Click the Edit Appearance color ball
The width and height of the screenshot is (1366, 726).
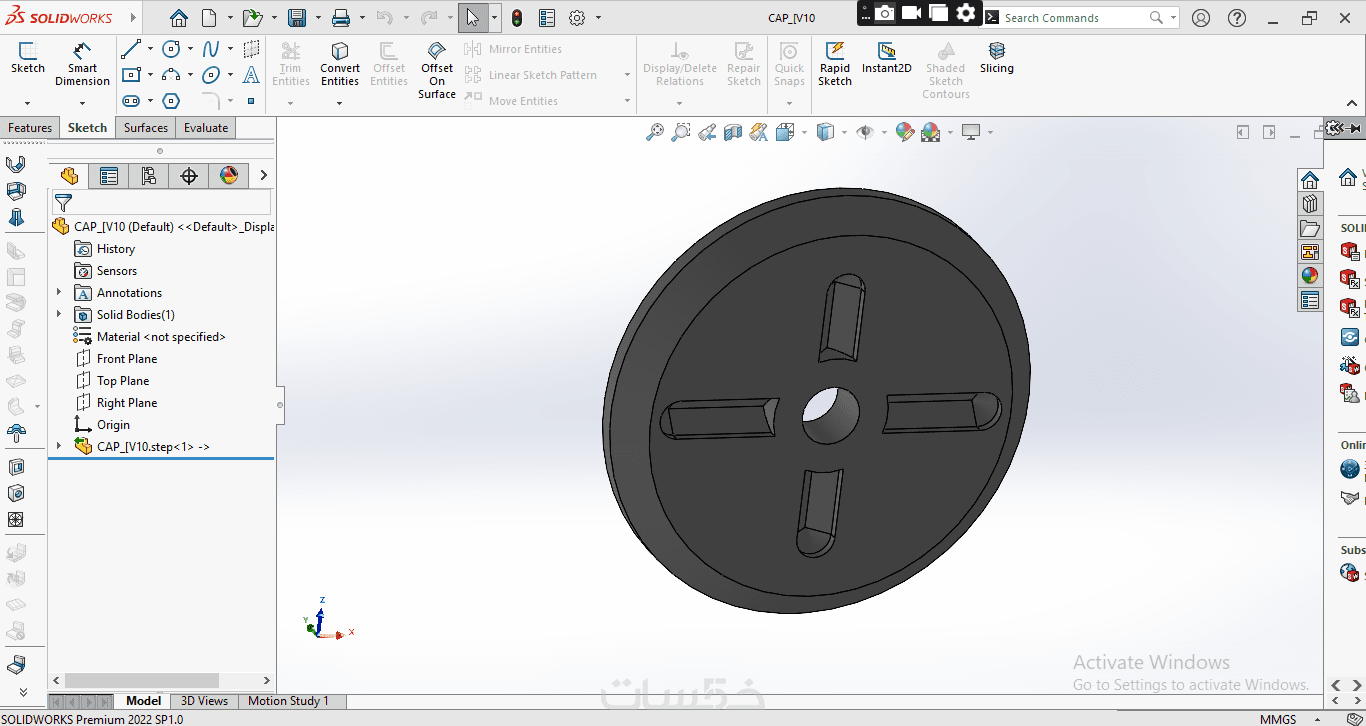905,132
